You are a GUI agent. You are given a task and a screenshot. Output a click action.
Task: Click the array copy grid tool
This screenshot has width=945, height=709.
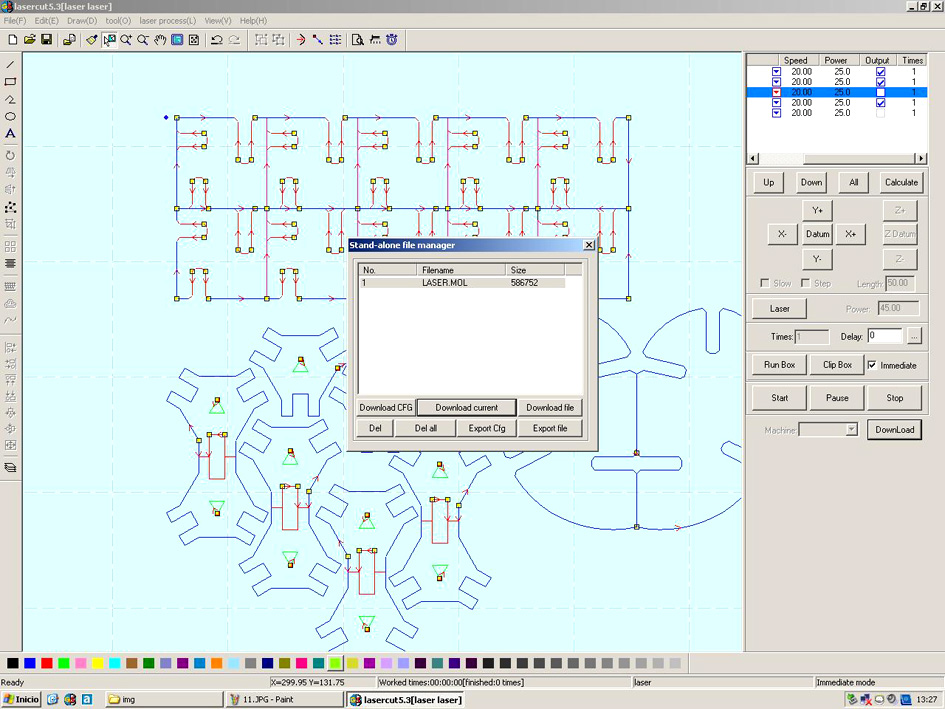pos(10,247)
